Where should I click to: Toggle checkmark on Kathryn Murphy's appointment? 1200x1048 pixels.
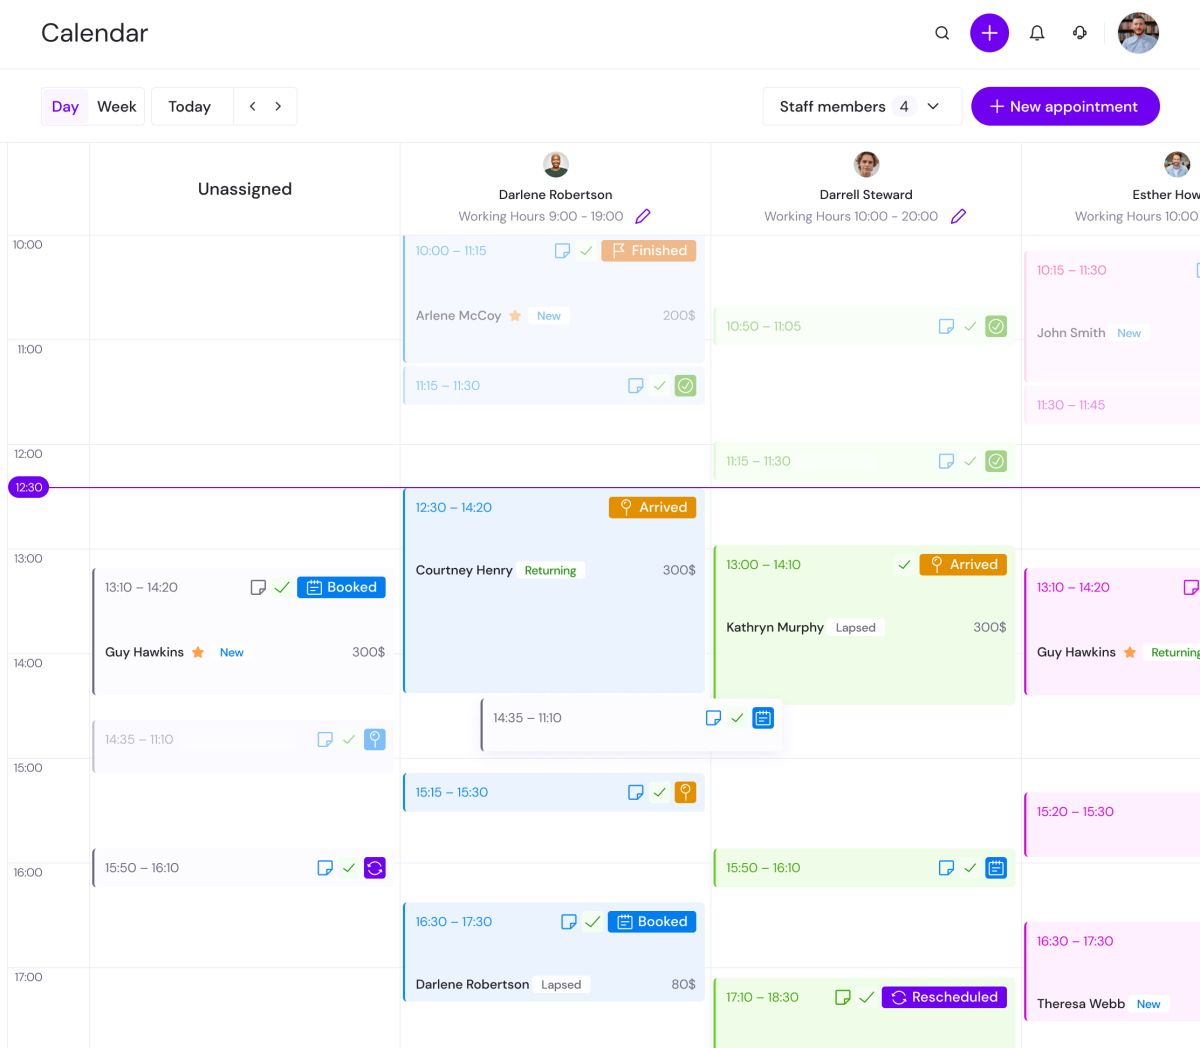pyautogui.click(x=904, y=564)
